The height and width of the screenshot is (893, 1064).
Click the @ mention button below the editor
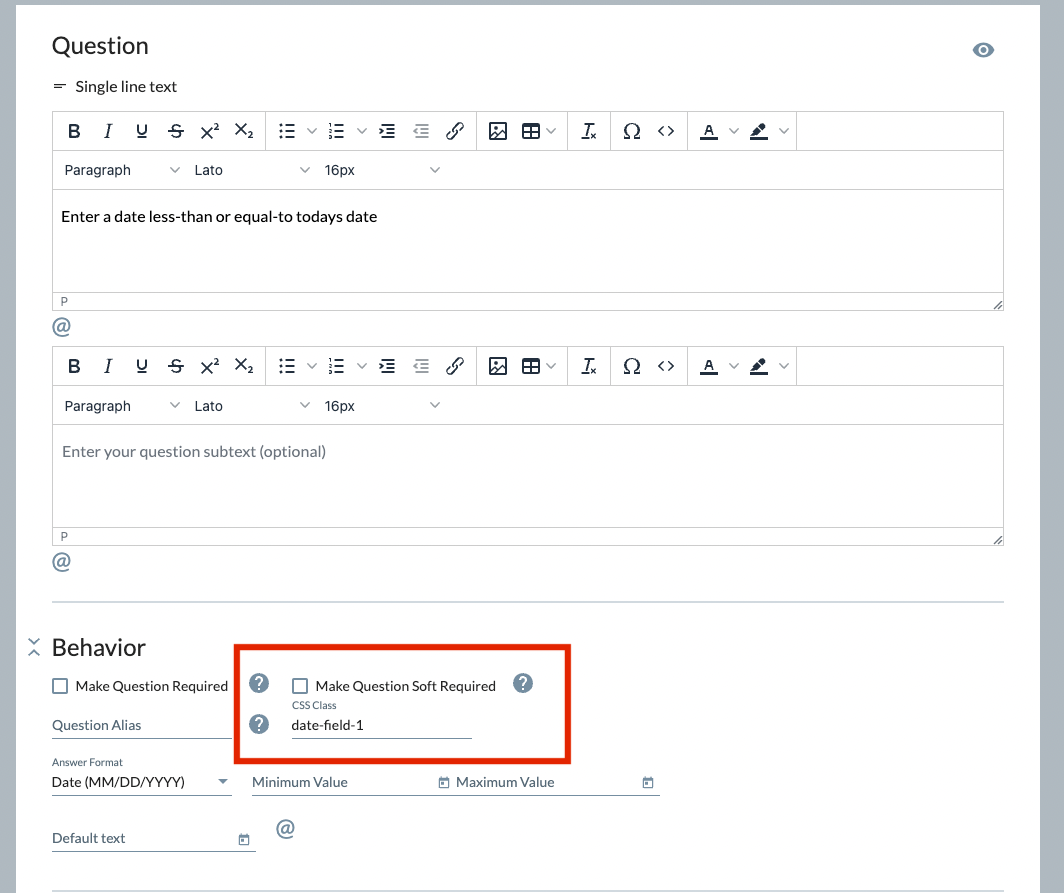(63, 326)
